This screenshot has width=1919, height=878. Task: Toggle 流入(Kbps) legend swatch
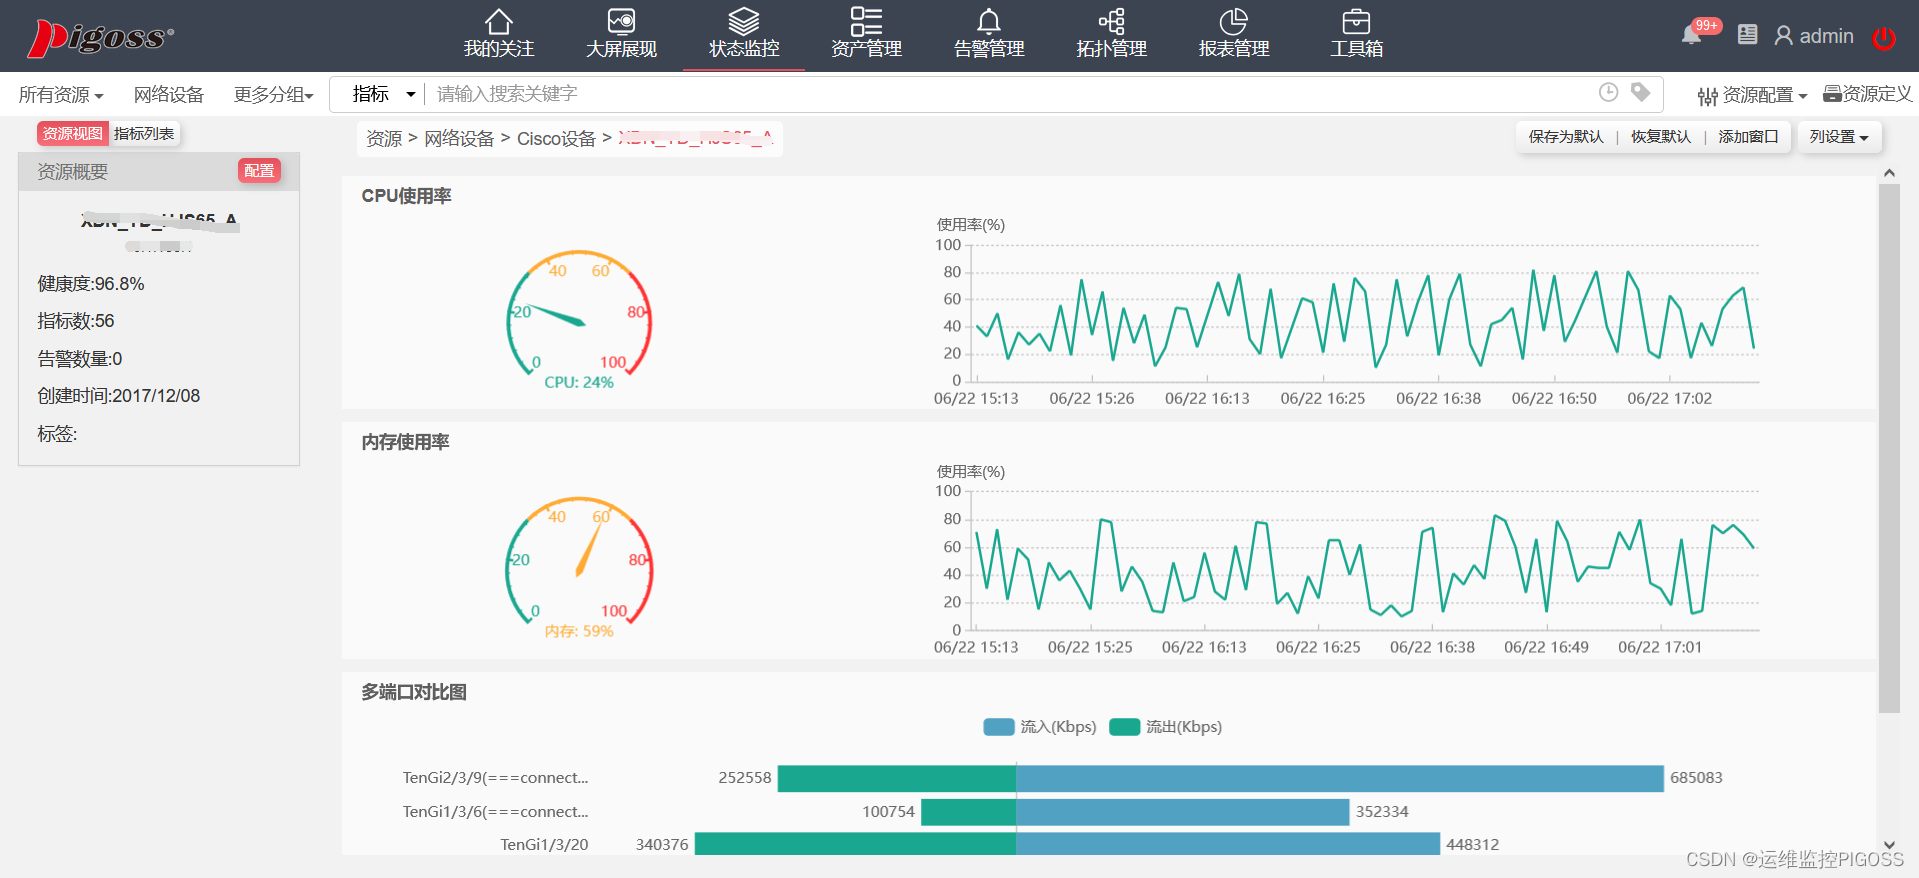tap(999, 727)
